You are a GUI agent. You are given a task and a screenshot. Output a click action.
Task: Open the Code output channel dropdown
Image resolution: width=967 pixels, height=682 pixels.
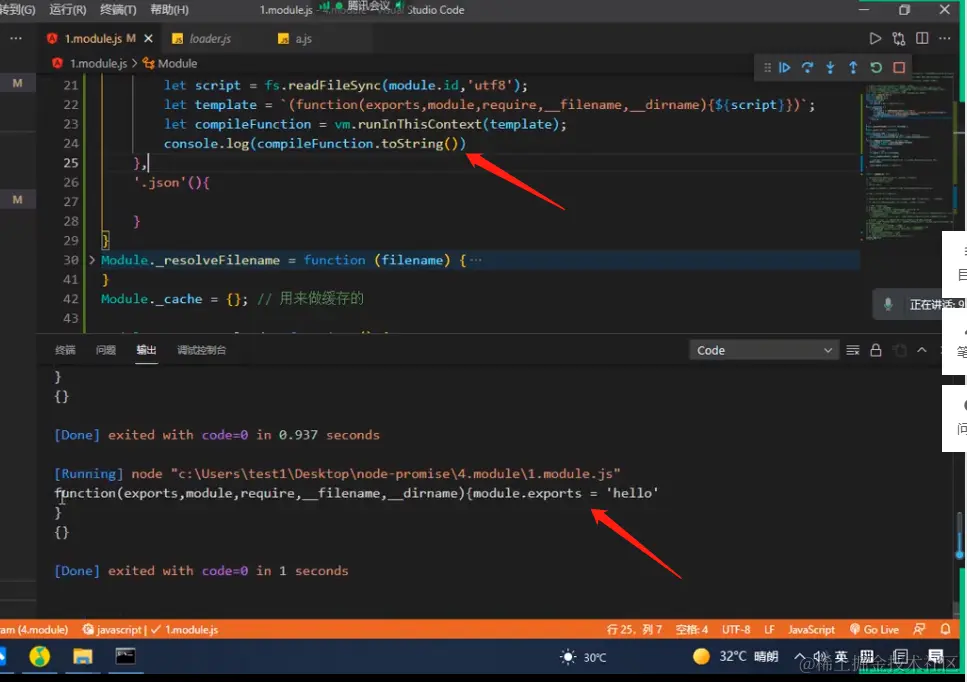click(x=763, y=351)
